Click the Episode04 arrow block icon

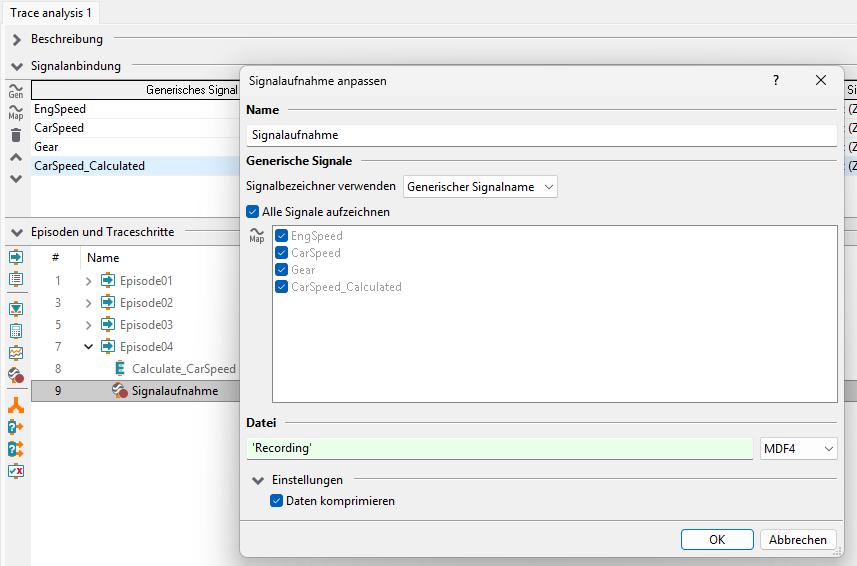(x=108, y=346)
